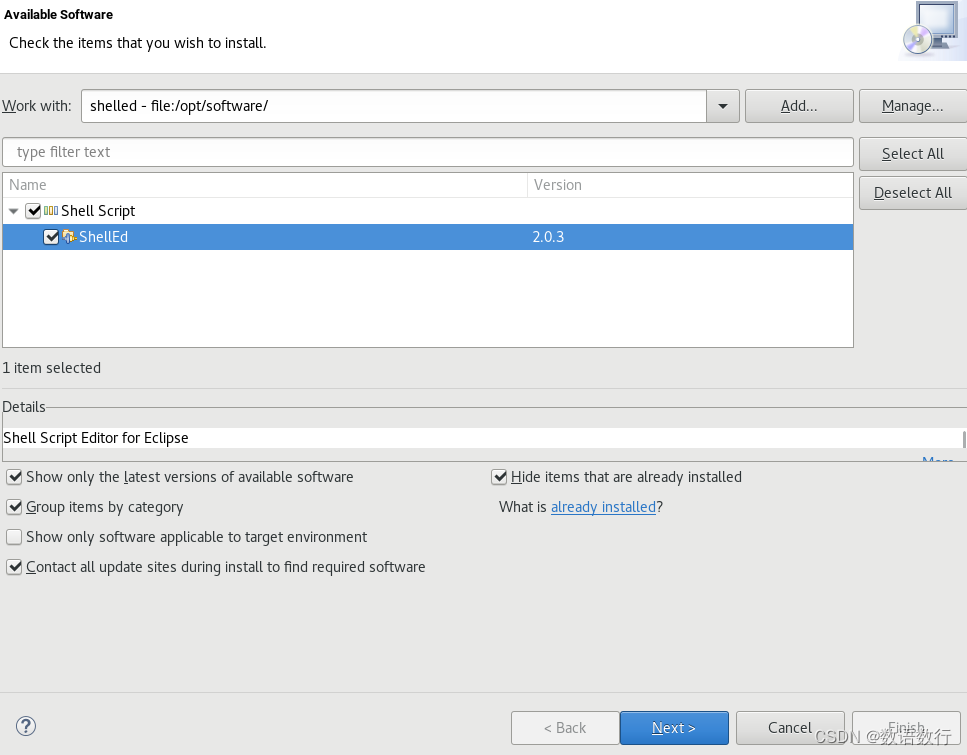Image resolution: width=967 pixels, height=755 pixels.
Task: Click the 2.0.3 version cell
Action: click(548, 237)
